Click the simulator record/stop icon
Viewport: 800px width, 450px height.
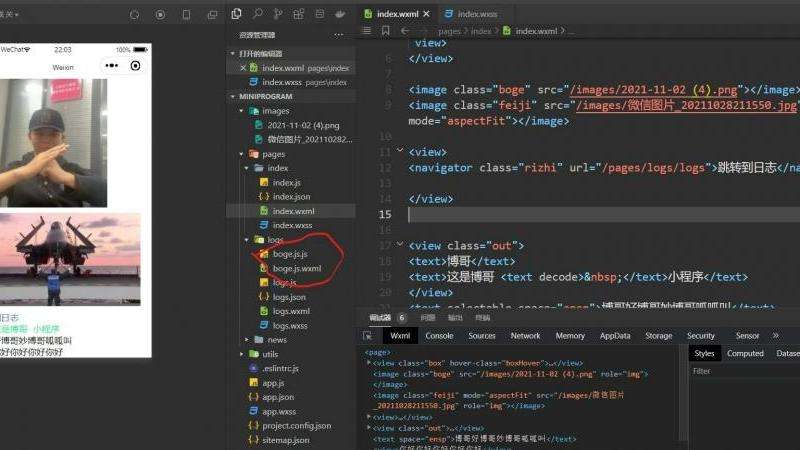(160, 15)
